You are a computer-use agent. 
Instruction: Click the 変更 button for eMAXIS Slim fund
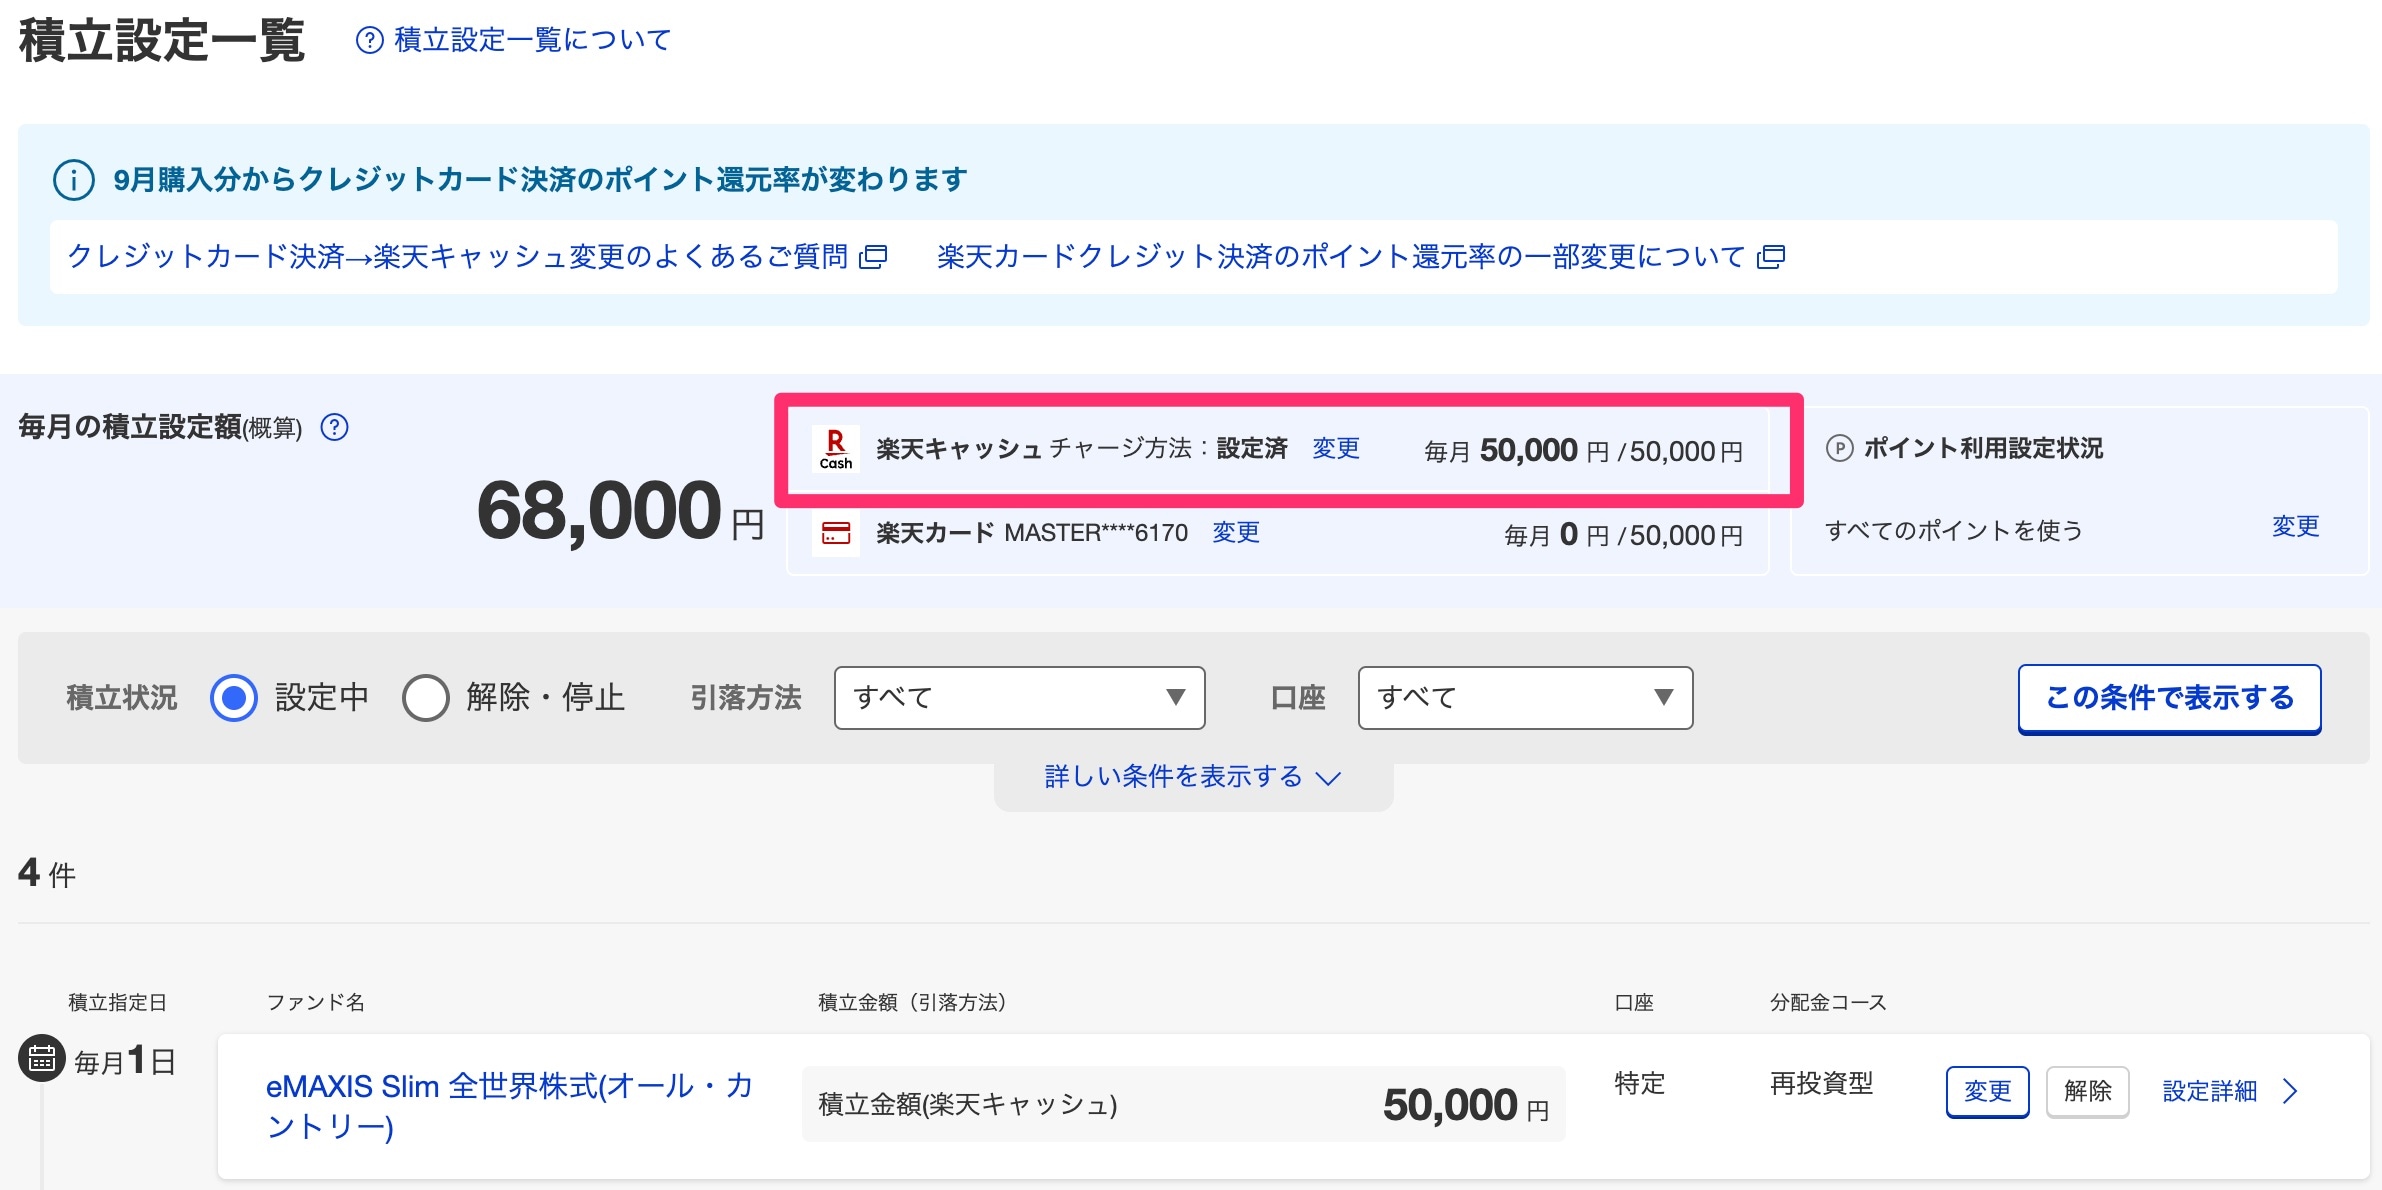pos(1987,1091)
